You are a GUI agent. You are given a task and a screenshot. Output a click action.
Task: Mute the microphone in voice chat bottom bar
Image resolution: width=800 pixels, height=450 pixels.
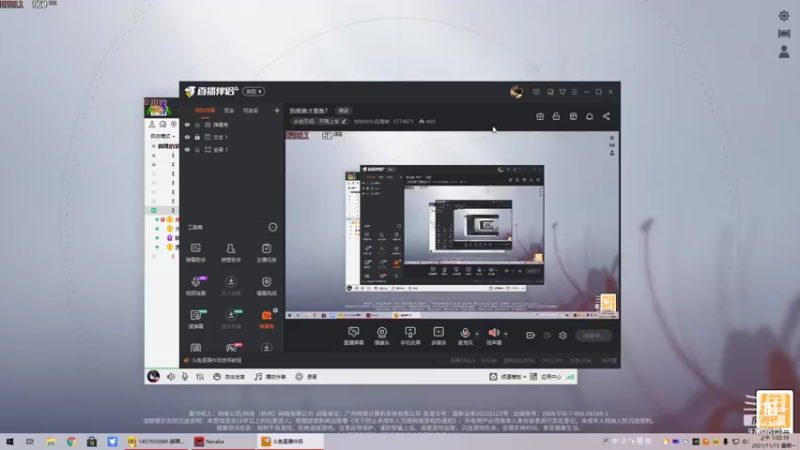(185, 377)
